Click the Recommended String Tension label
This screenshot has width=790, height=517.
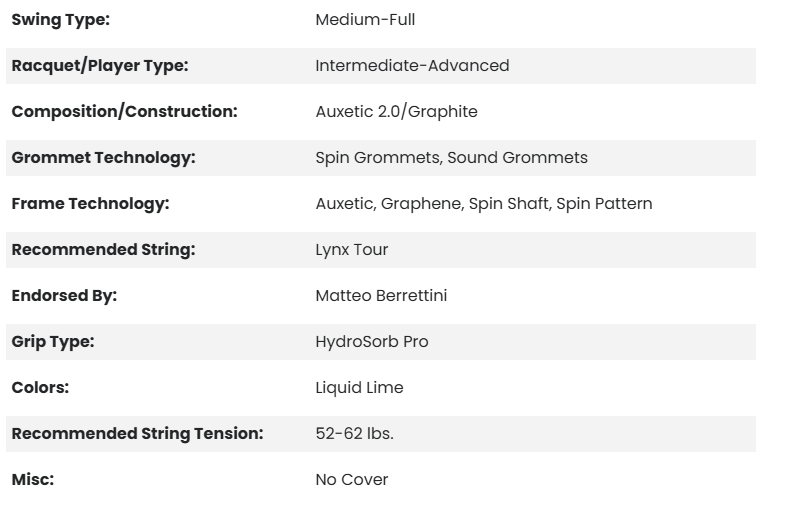click(137, 434)
